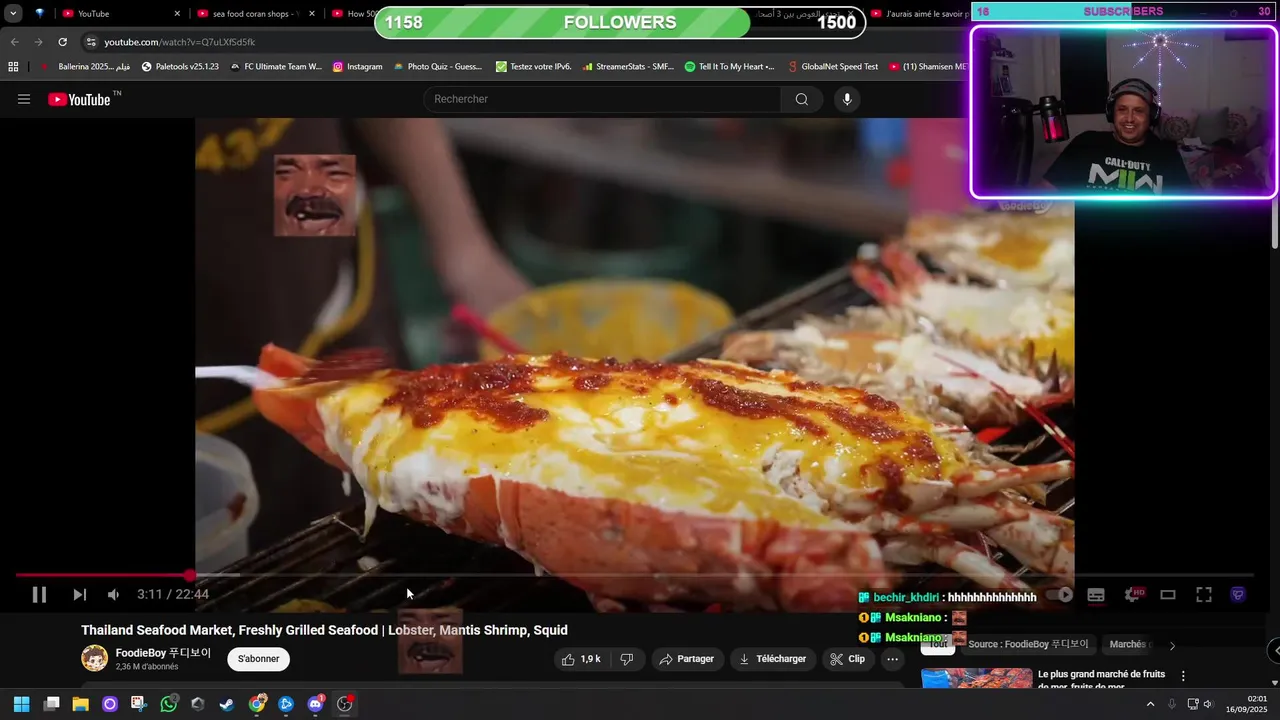Toggle subtitles in the player

click(1096, 594)
